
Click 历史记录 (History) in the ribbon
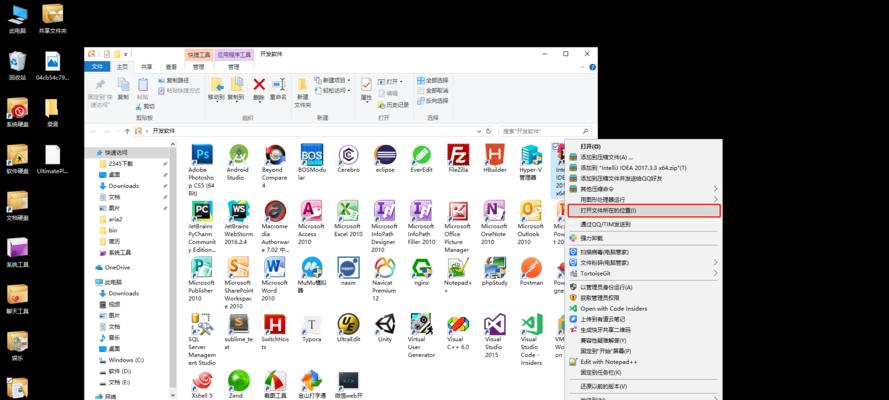393,105
